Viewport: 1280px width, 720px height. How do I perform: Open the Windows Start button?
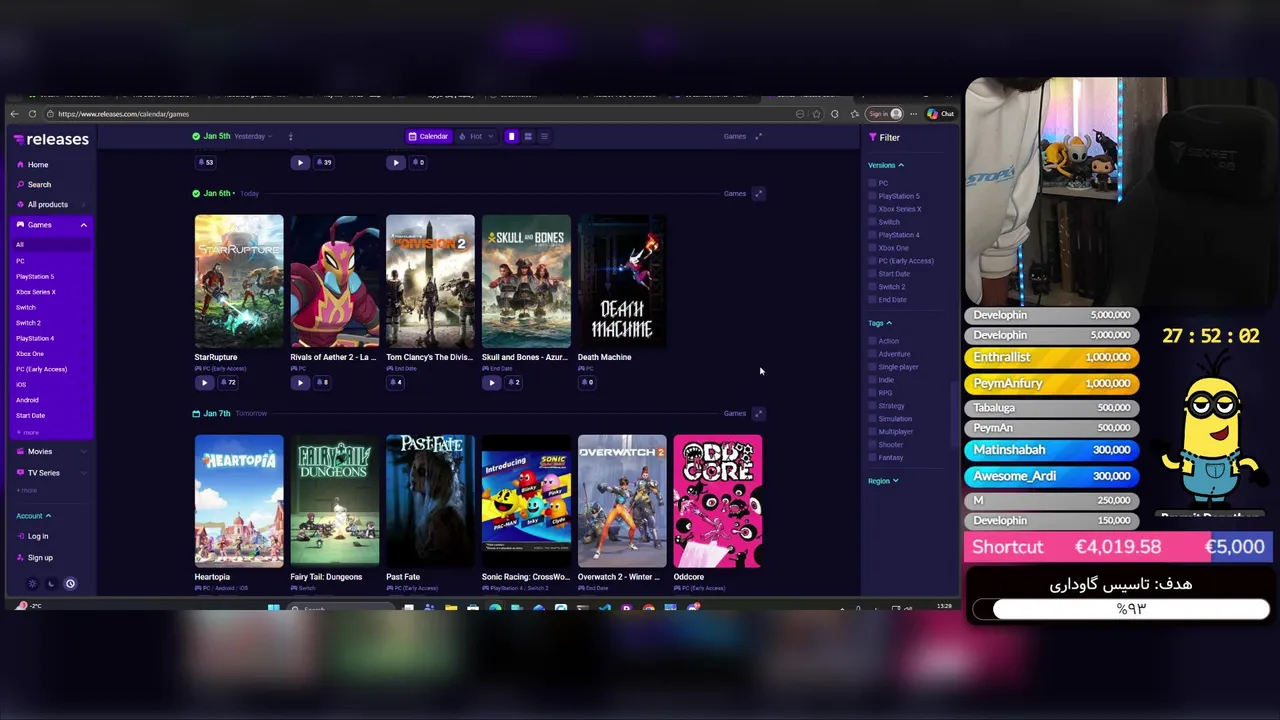273,608
